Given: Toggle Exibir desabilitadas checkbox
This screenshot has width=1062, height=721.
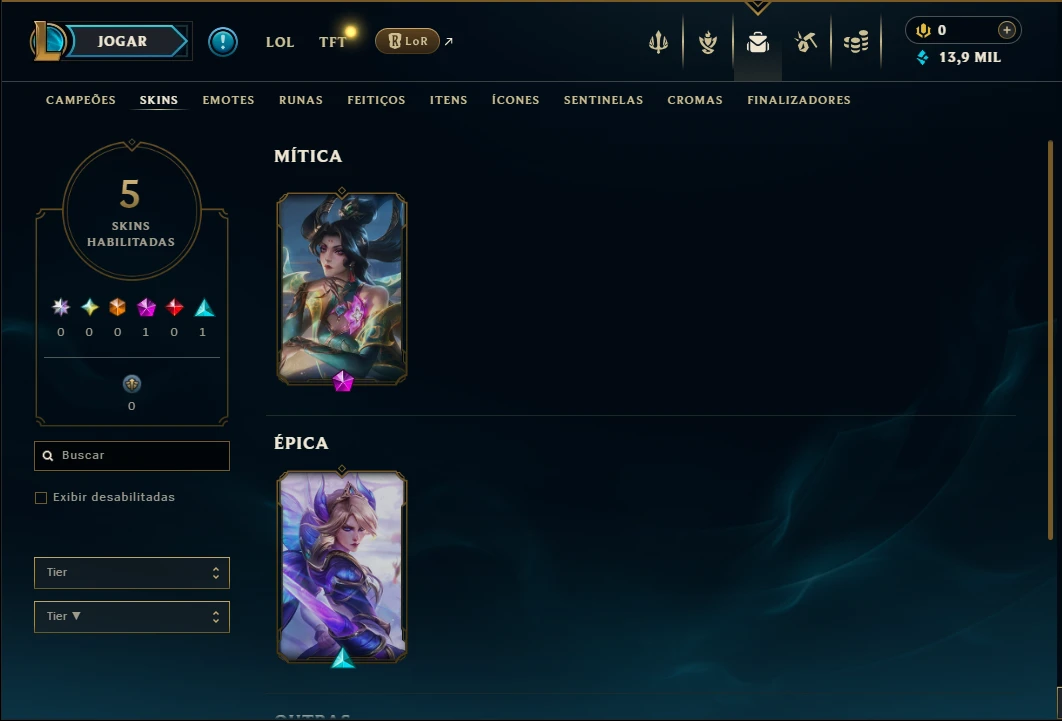Looking at the screenshot, I should pyautogui.click(x=41, y=498).
